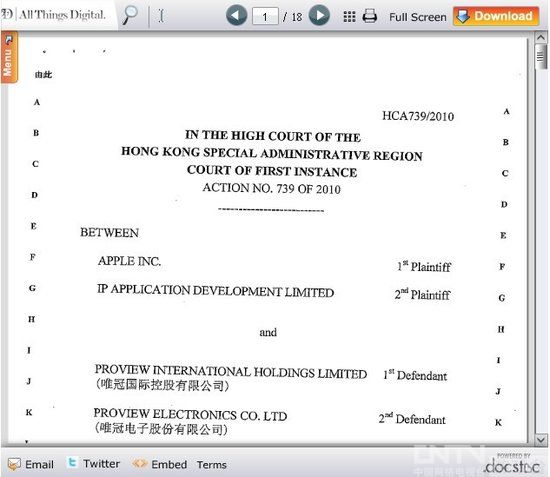This screenshot has height=477, width=550.
Task: Click '1st Defendant' label
Action: (x=415, y=375)
